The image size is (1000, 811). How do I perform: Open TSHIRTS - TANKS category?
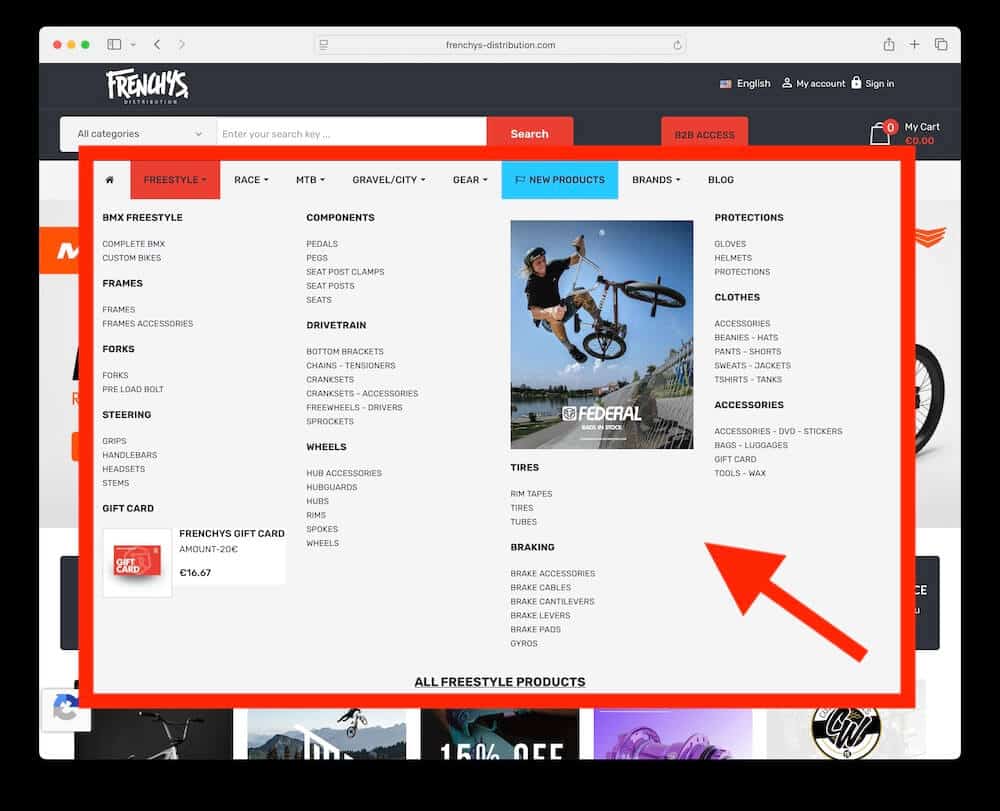click(747, 379)
